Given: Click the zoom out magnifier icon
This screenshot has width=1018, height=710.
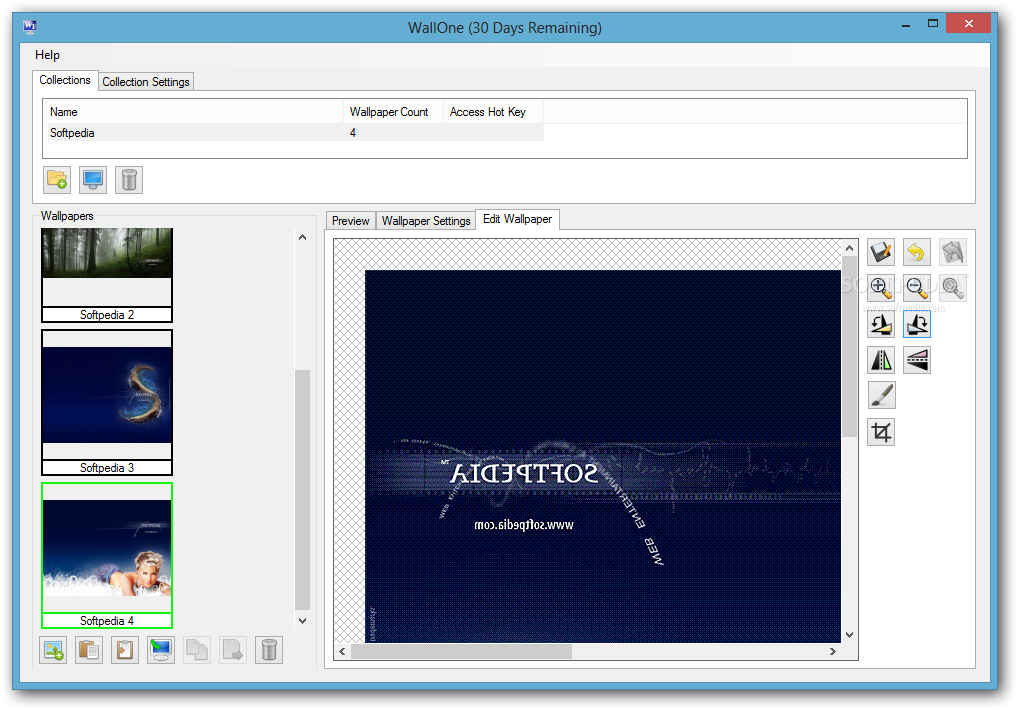Looking at the screenshot, I should [x=916, y=288].
